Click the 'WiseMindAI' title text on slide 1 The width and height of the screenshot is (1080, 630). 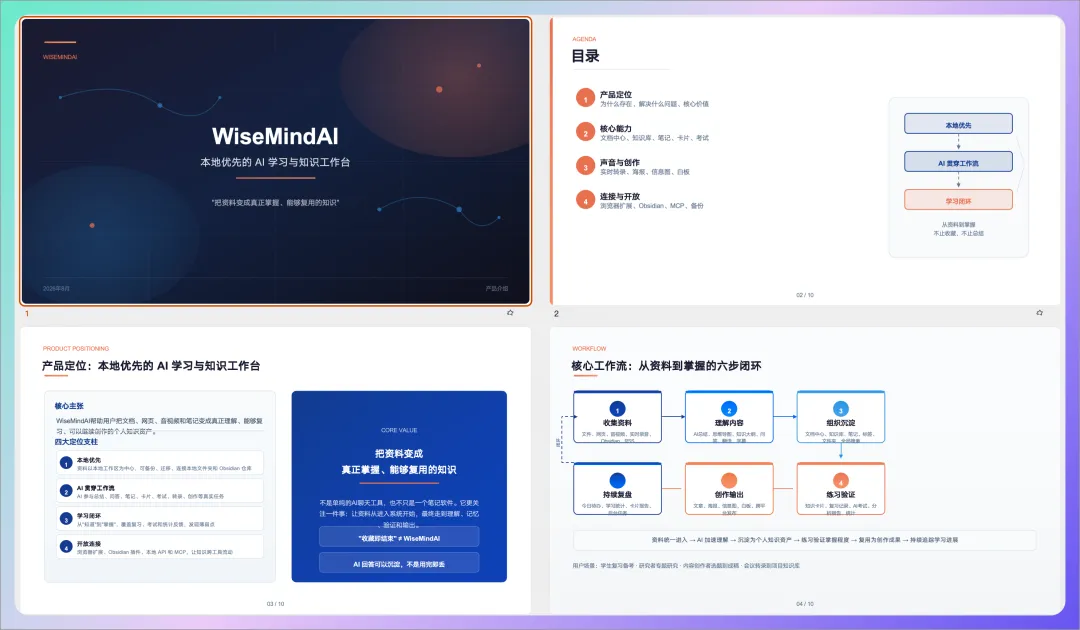[275, 136]
